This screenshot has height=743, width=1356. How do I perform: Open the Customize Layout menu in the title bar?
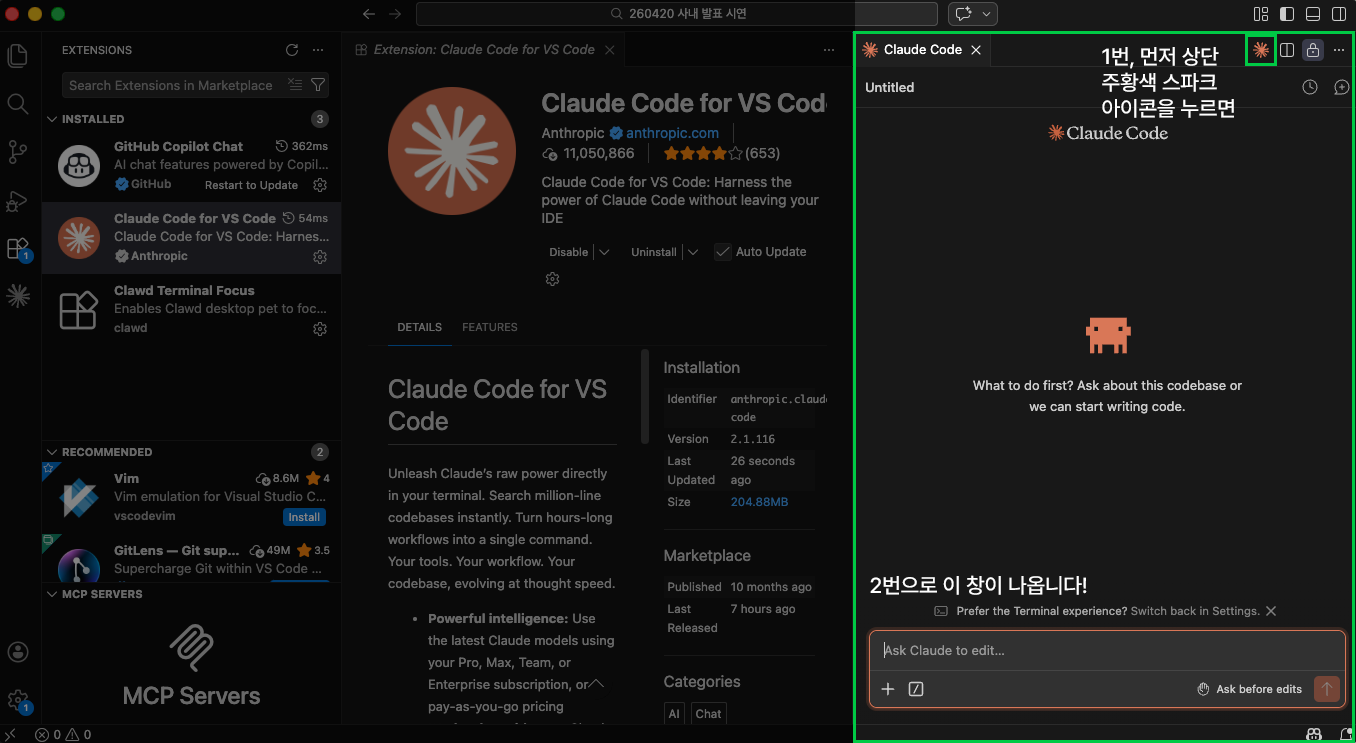point(1261,14)
